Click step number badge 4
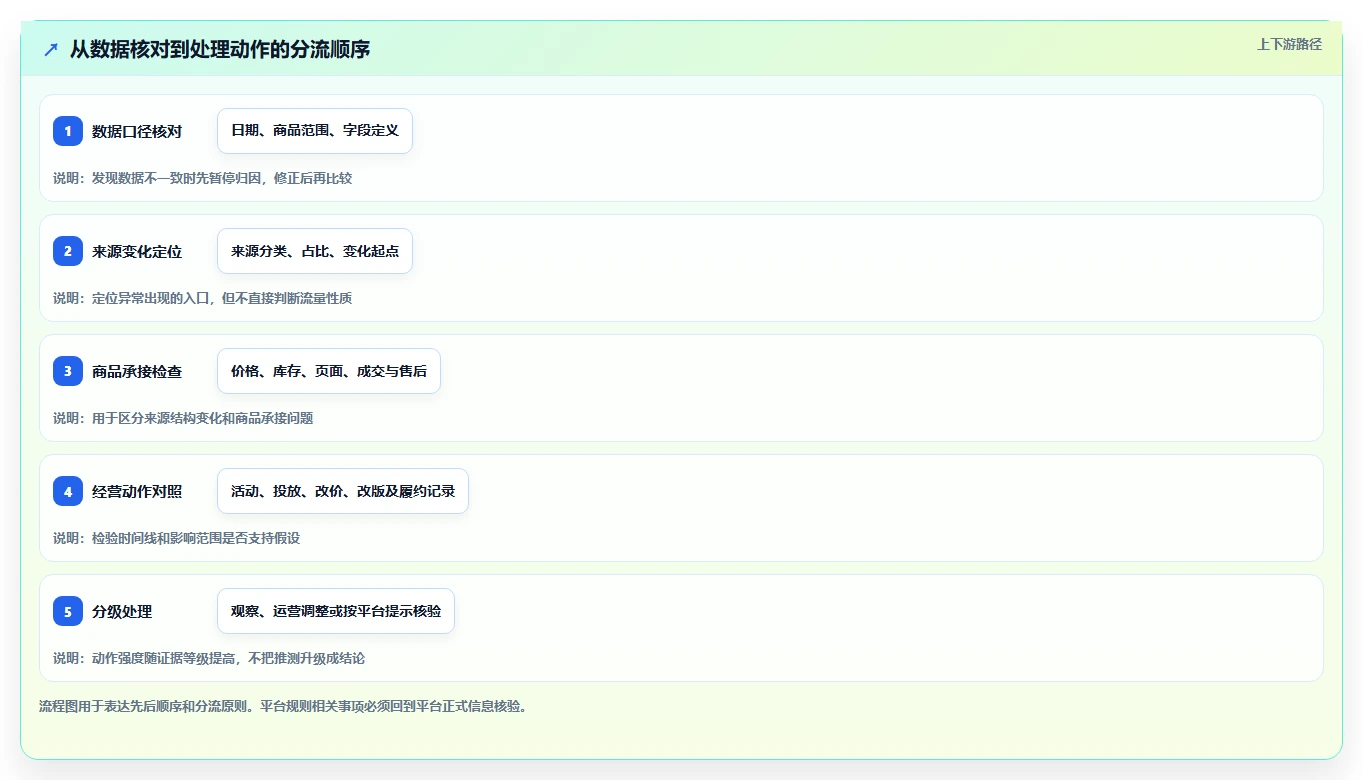This screenshot has height=780, width=1363. coord(68,491)
